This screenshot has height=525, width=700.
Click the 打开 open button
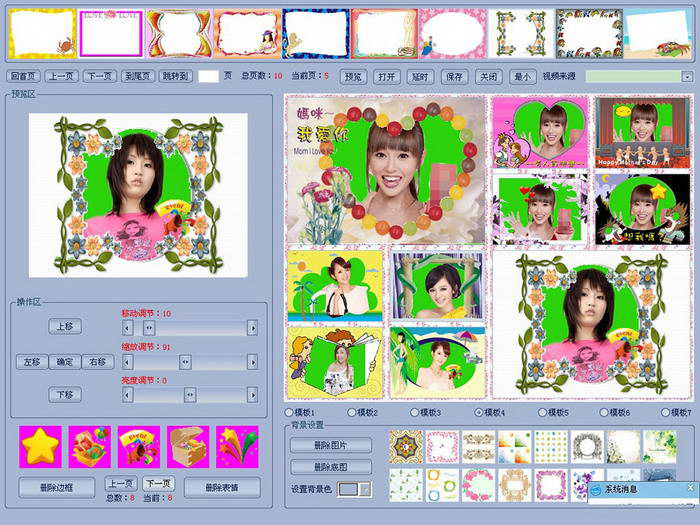click(x=387, y=77)
